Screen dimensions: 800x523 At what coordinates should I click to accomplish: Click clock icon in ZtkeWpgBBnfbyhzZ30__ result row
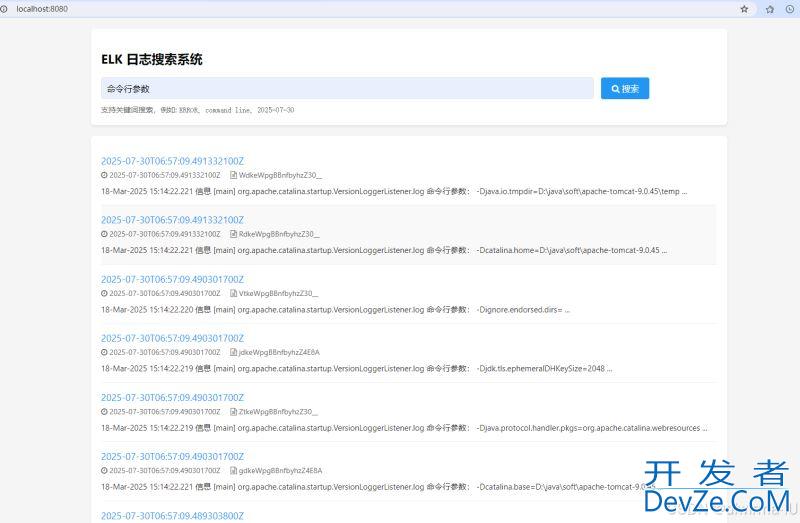[x=104, y=412]
